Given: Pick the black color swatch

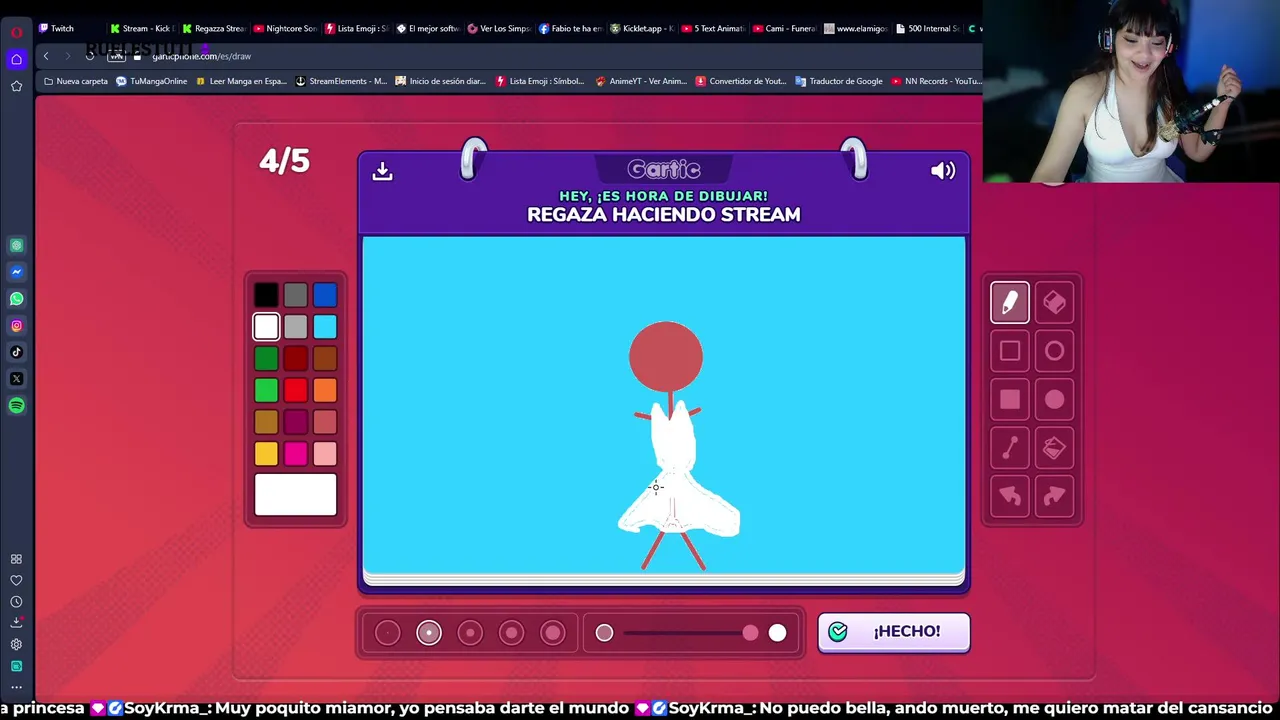Looking at the screenshot, I should (x=266, y=295).
